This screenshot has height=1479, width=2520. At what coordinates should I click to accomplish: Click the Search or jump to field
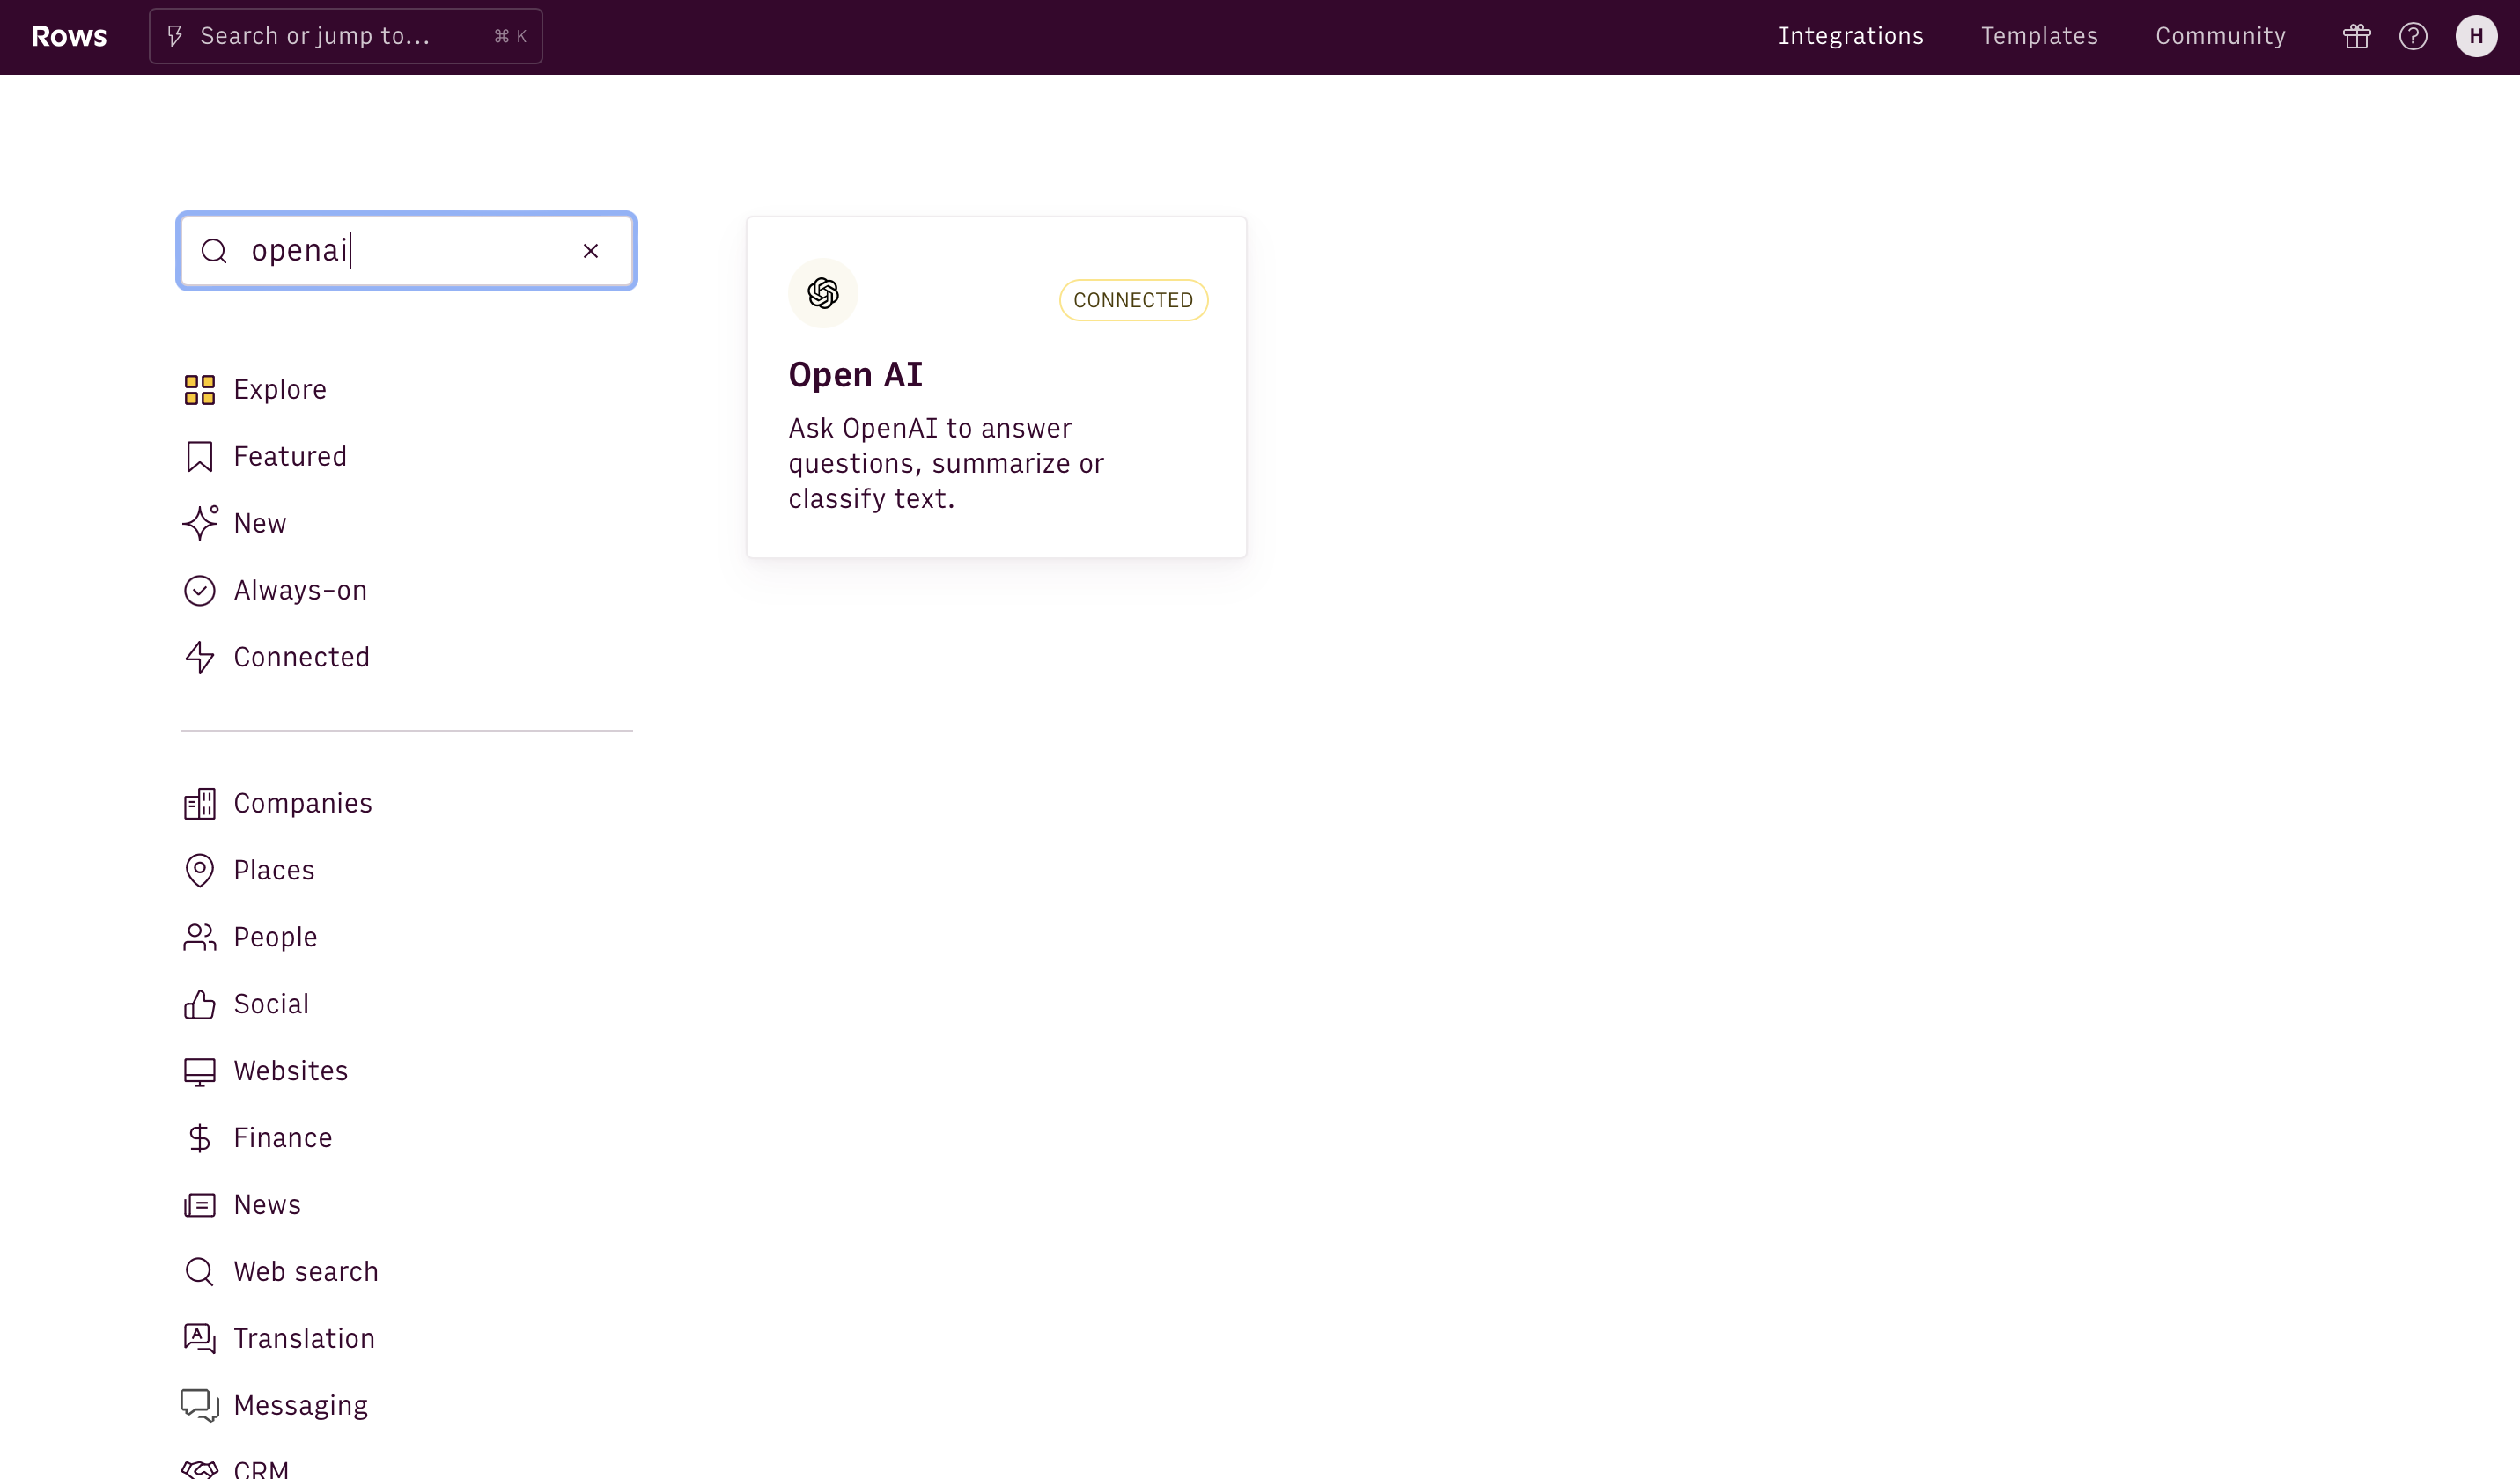click(345, 36)
